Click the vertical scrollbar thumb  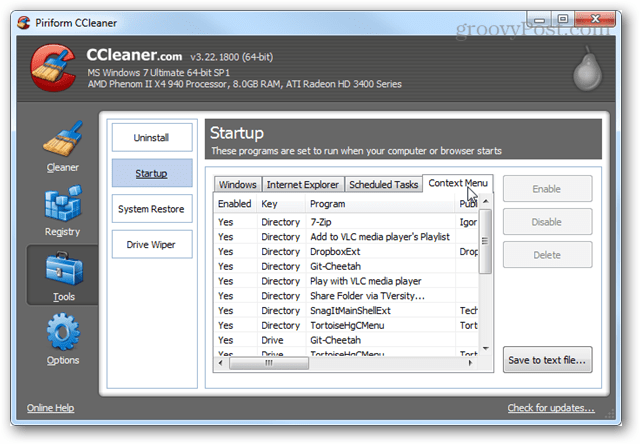485,241
